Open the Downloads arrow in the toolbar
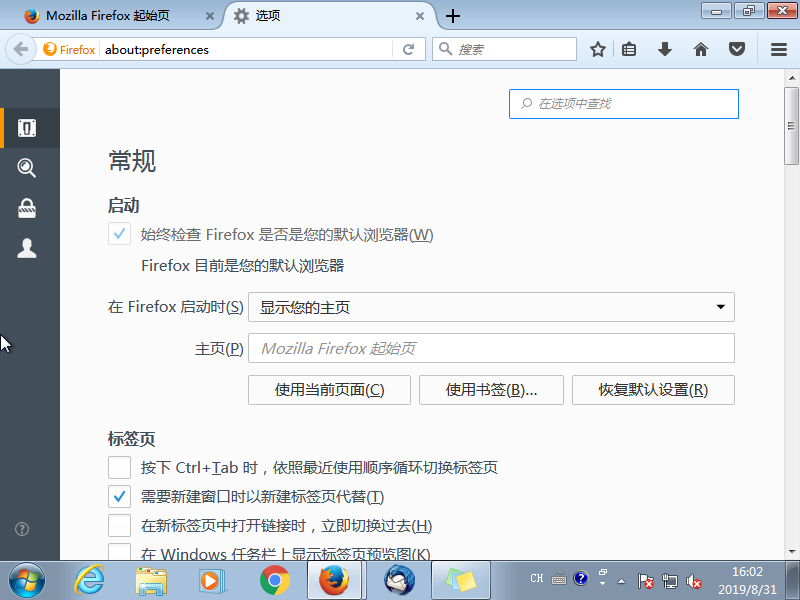 pyautogui.click(x=665, y=48)
